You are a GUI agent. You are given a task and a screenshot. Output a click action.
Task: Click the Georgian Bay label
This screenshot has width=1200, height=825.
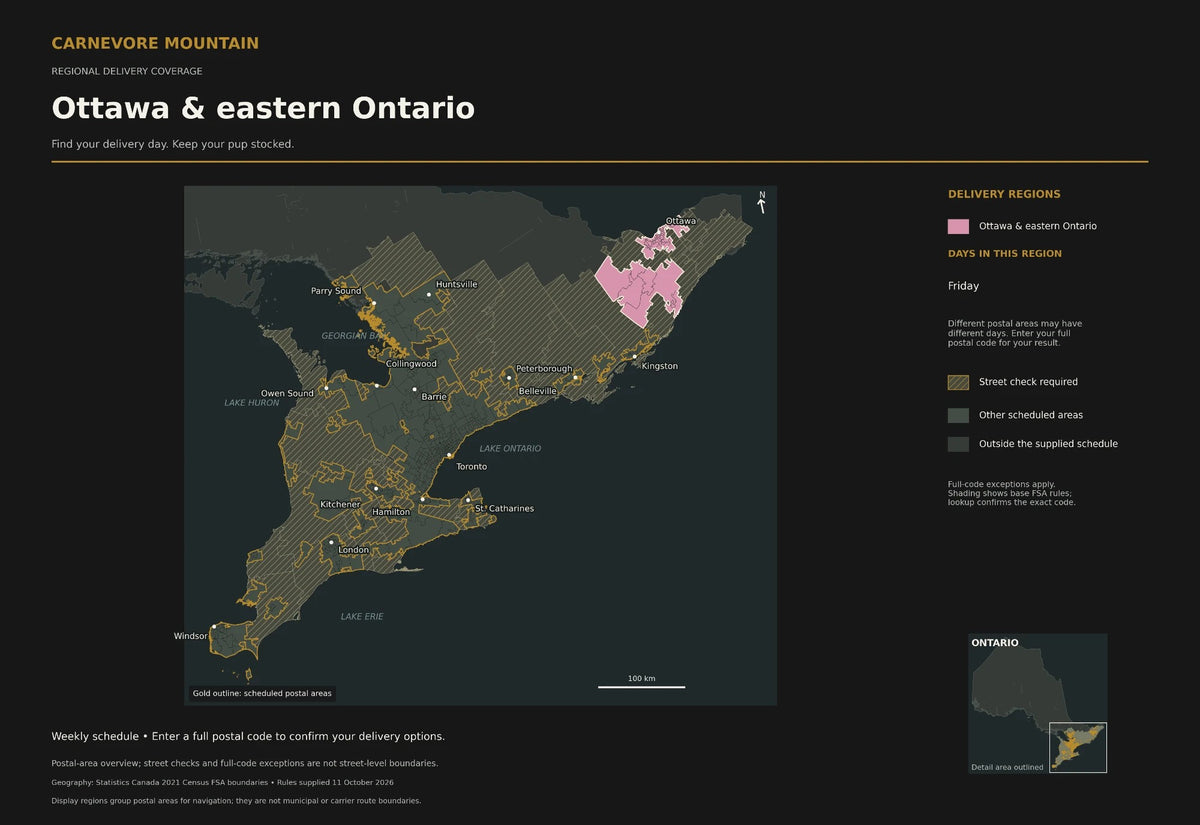pyautogui.click(x=353, y=336)
